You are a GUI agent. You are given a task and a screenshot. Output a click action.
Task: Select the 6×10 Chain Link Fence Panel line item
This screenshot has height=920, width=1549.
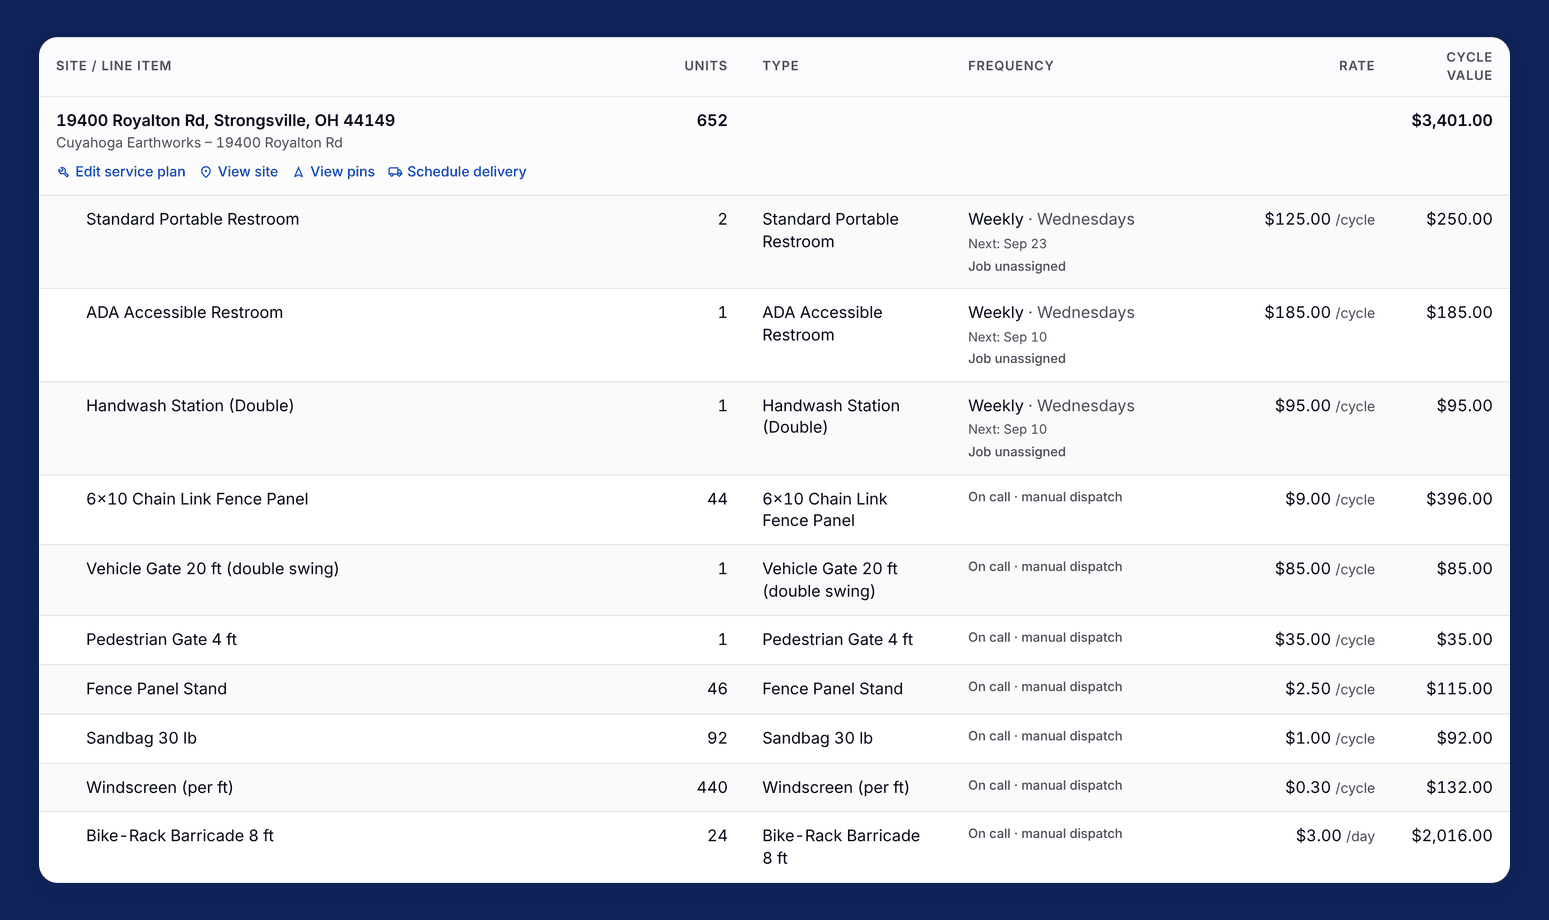[197, 499]
